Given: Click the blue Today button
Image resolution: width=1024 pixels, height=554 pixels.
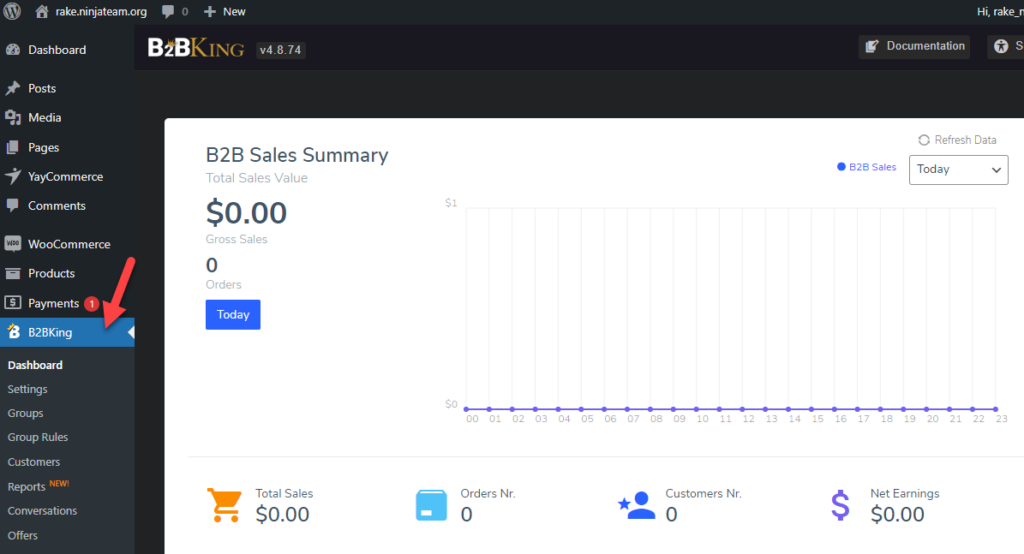Looking at the screenshot, I should 233,314.
